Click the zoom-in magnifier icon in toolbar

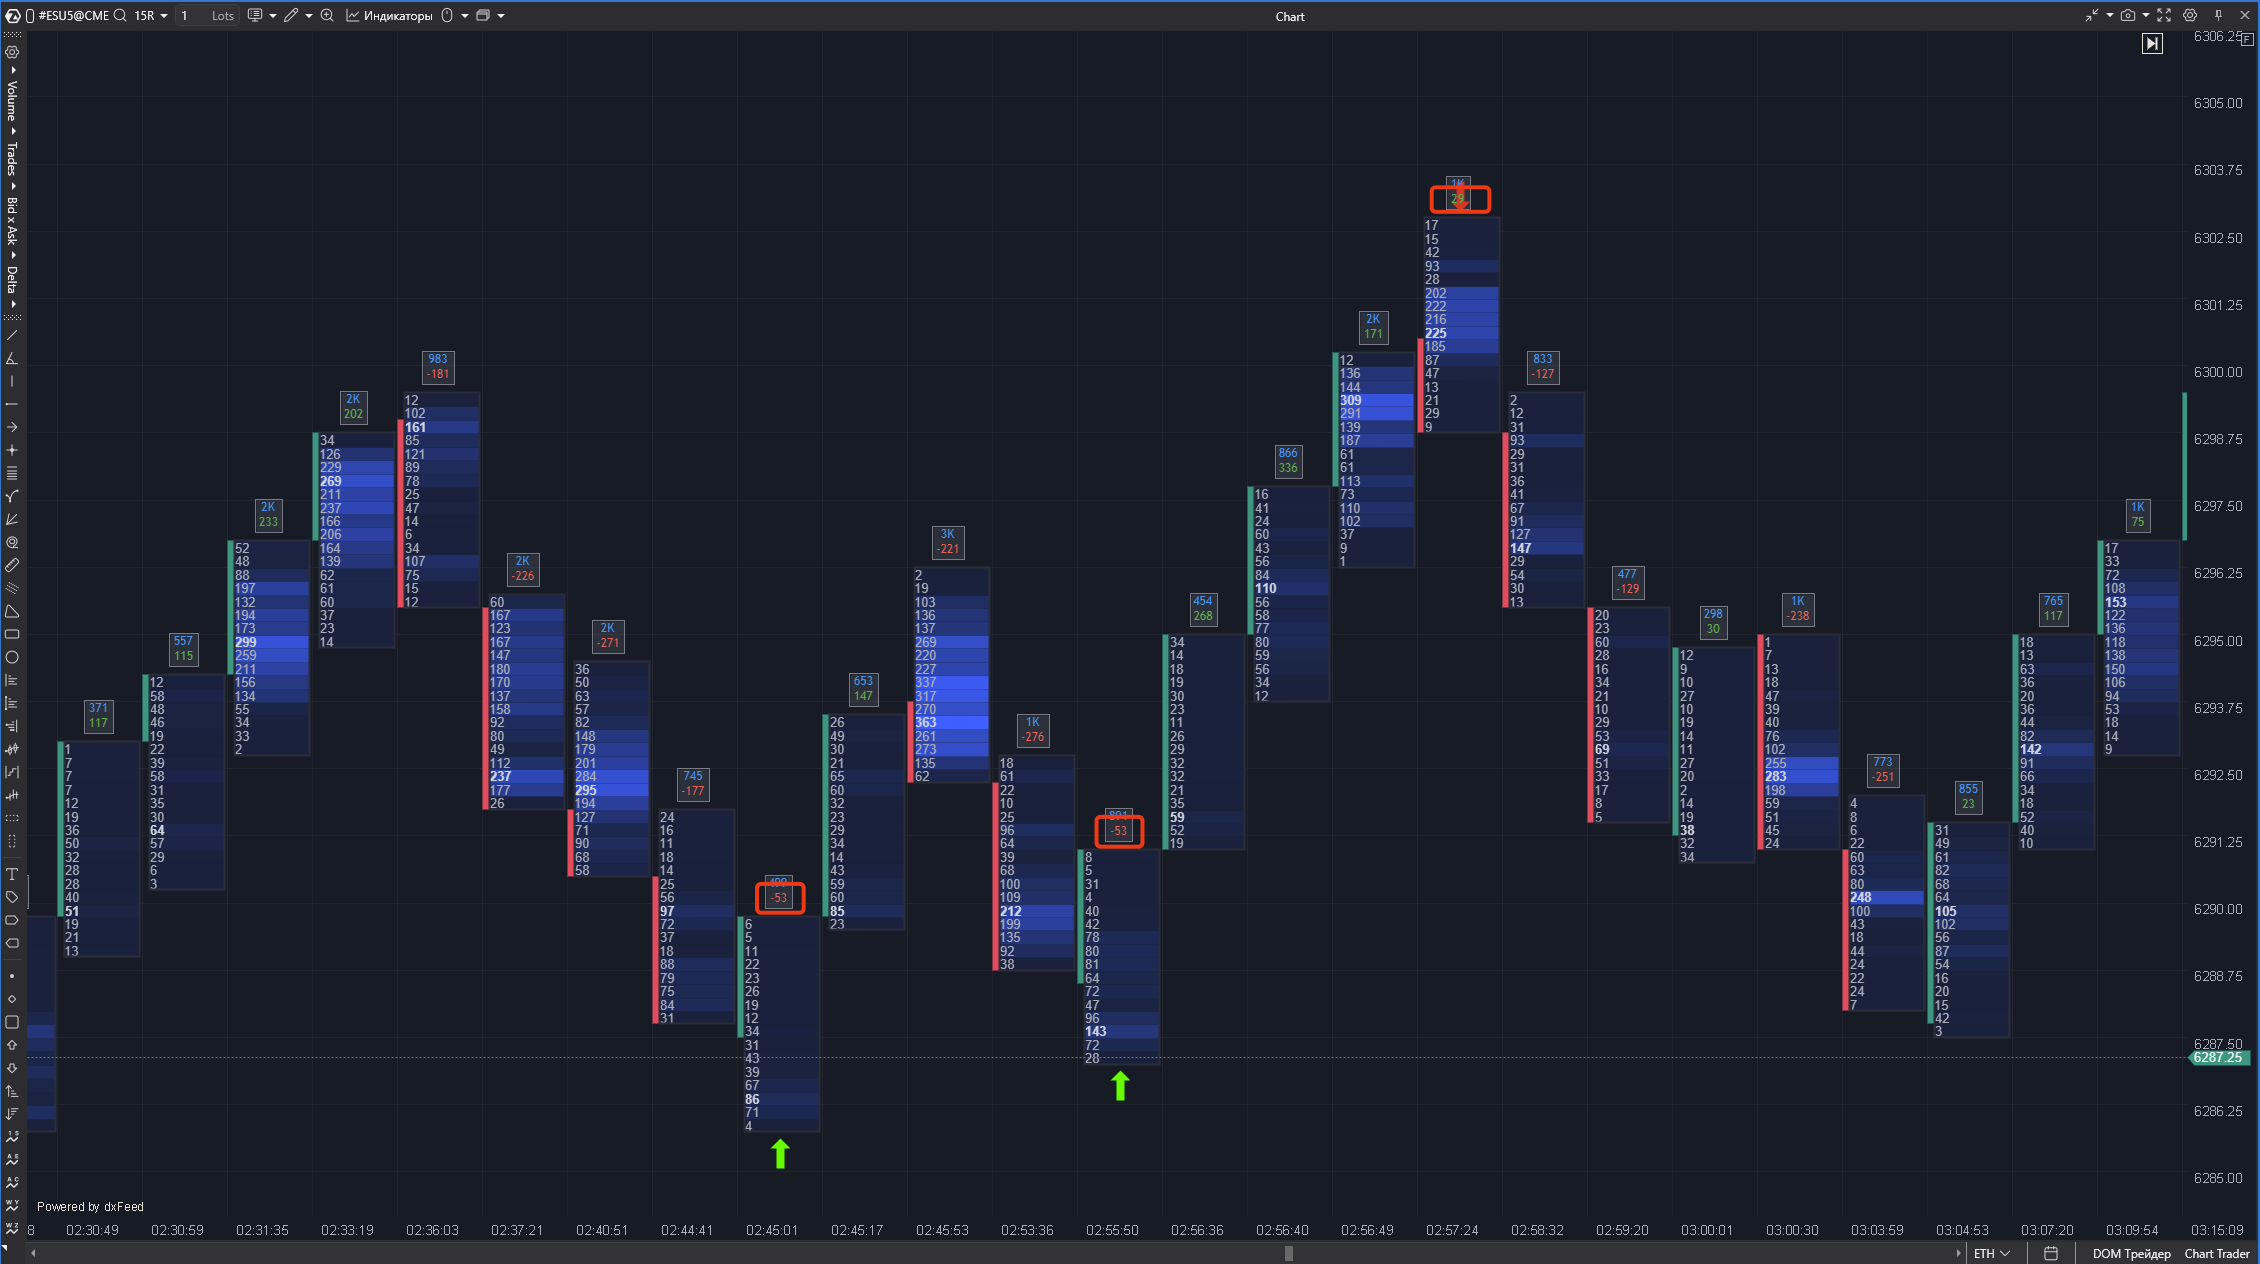click(x=327, y=15)
